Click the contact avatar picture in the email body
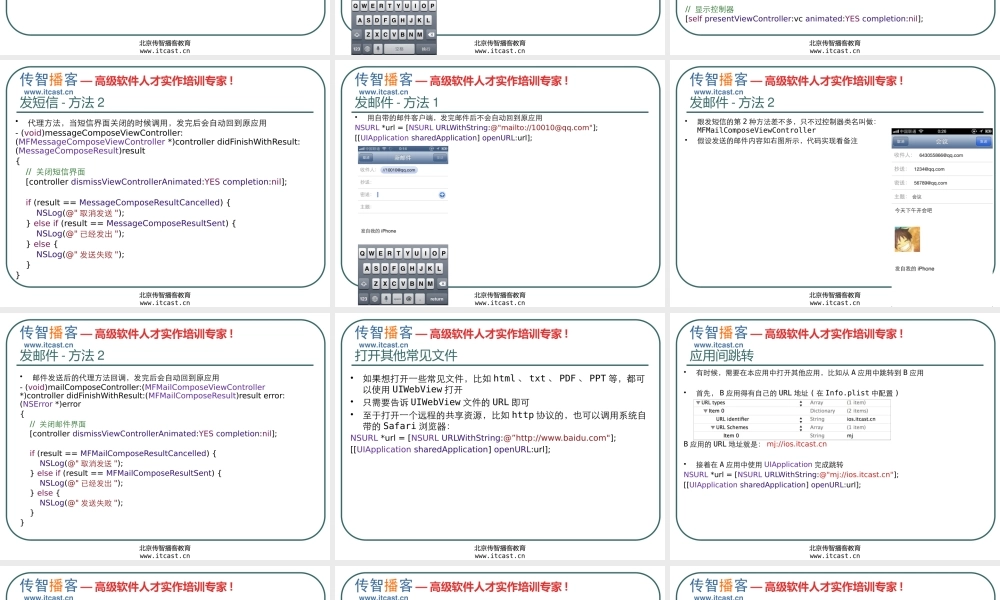The image size is (1000, 600). 905,239
